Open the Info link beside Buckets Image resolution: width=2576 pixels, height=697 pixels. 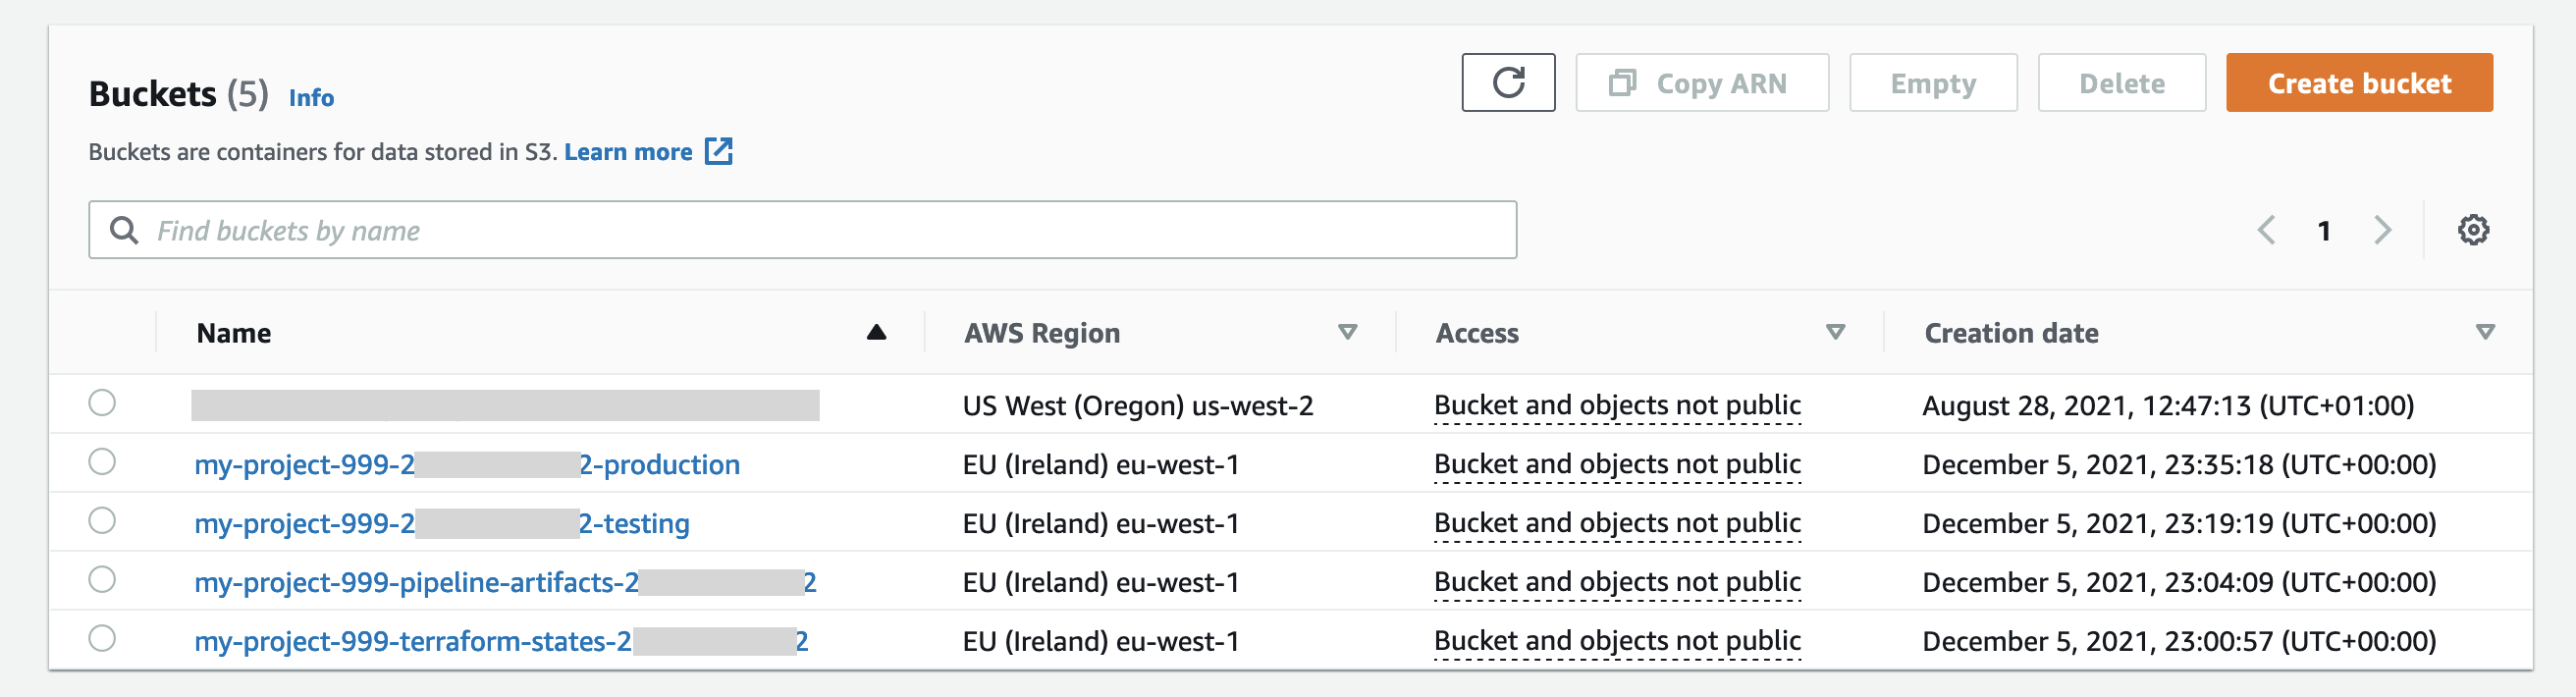[311, 98]
